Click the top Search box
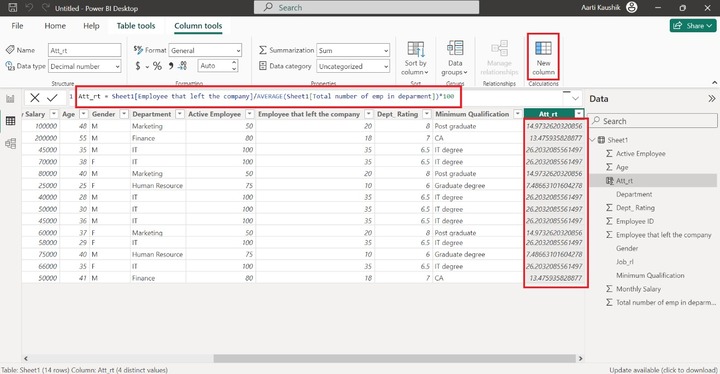 tap(366, 7)
